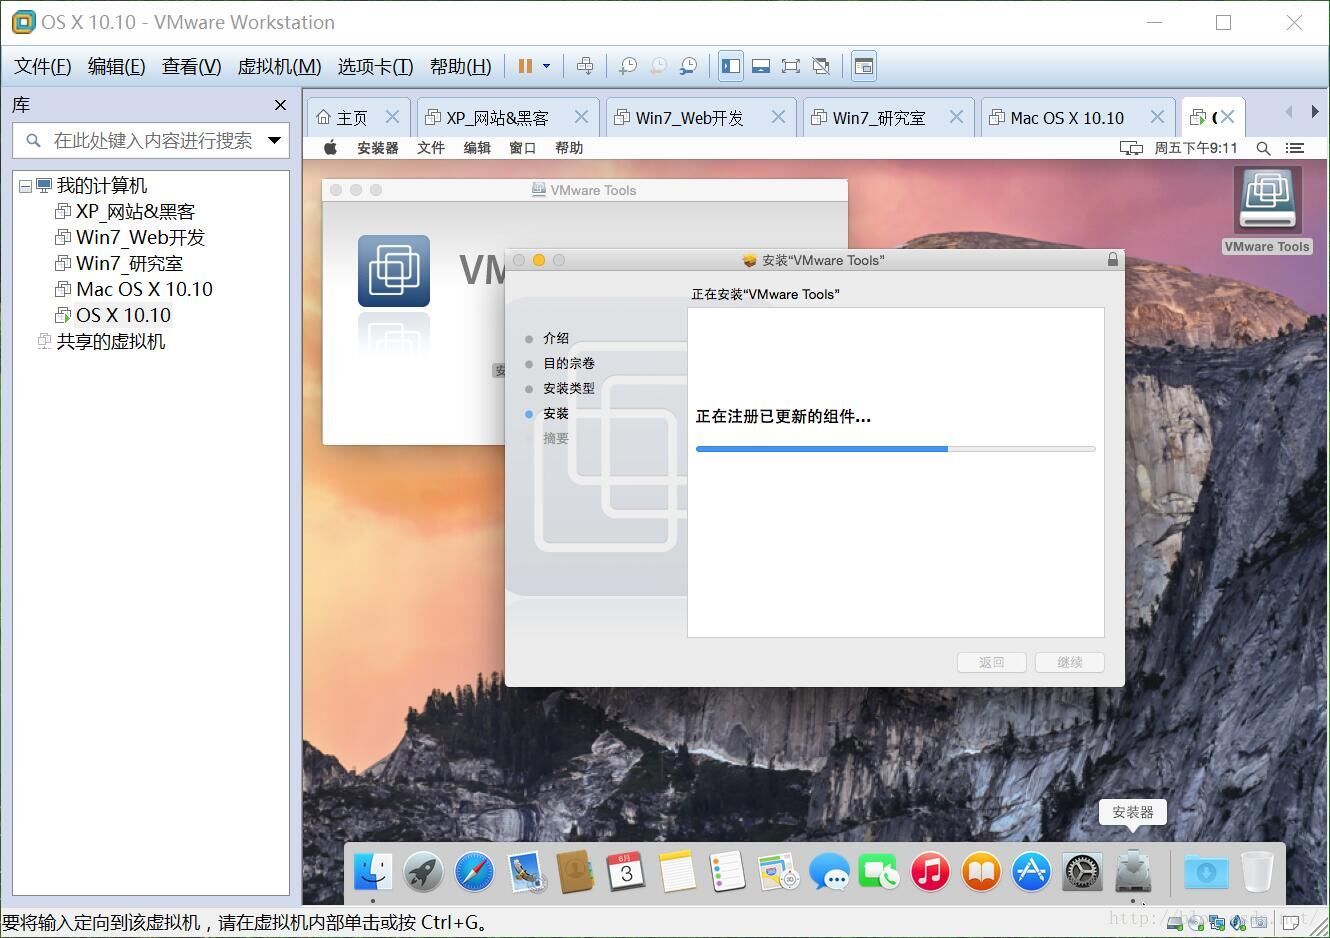Screen dimensions: 1330x938
Task: Switch to Unity mode from the toolbar
Action: (821, 66)
